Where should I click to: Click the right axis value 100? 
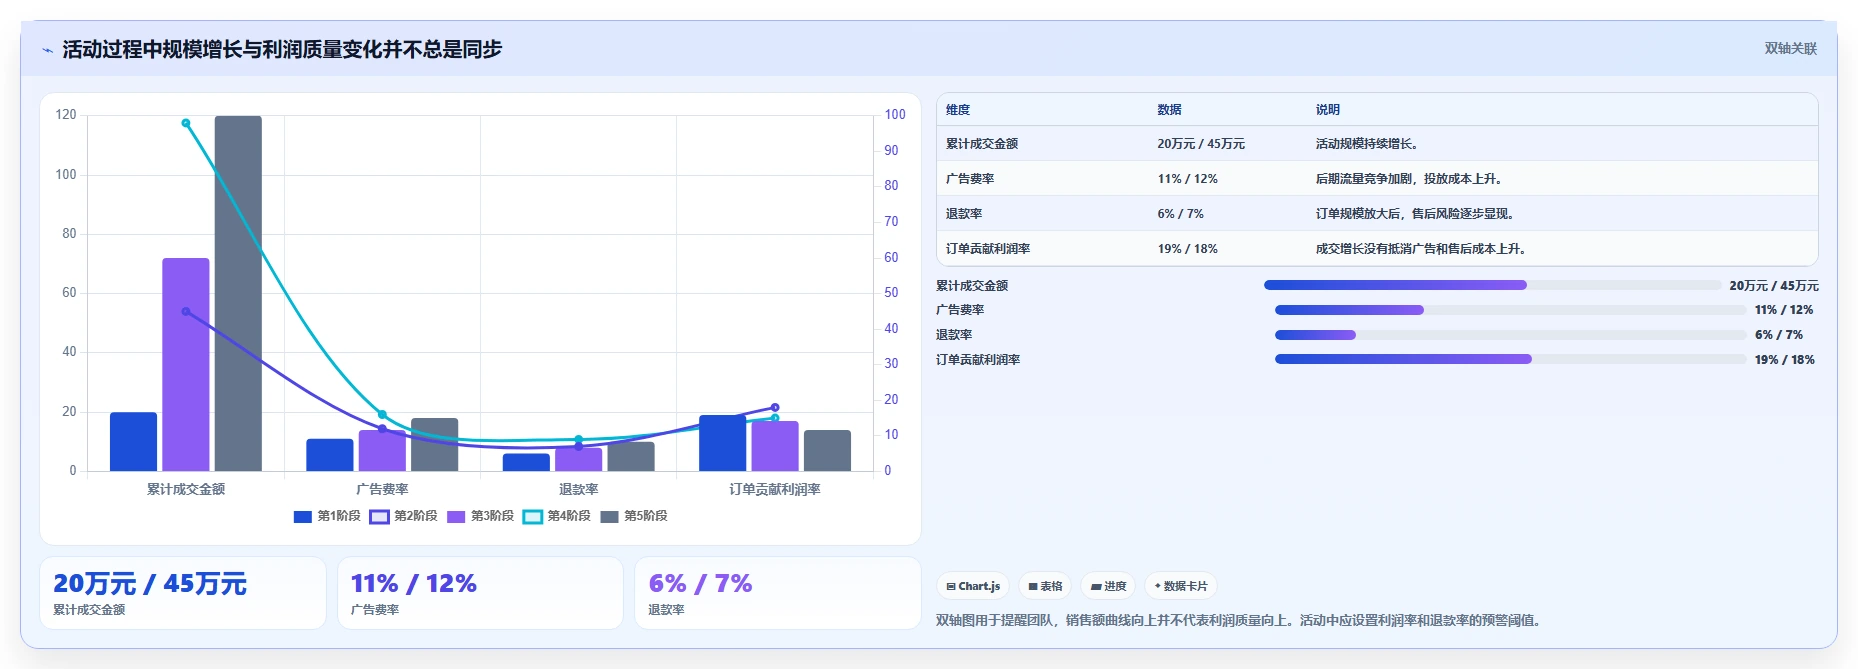(895, 115)
